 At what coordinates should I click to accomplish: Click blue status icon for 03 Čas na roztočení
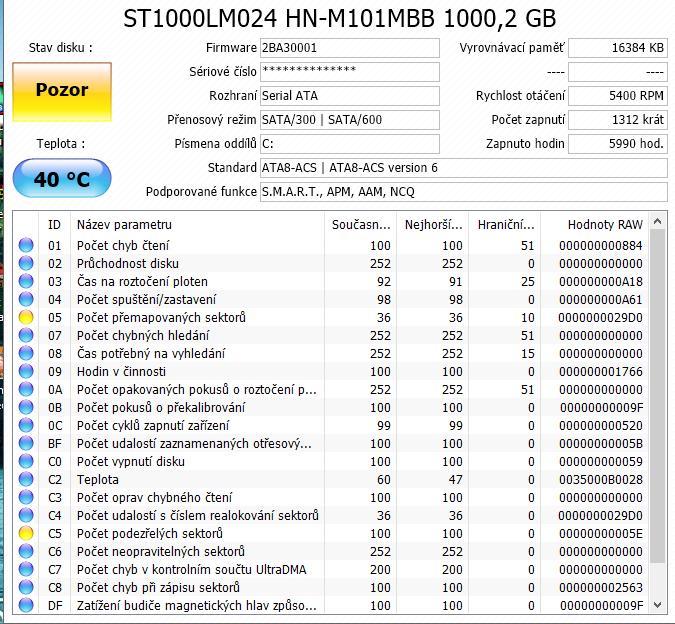pyautogui.click(x=26, y=281)
